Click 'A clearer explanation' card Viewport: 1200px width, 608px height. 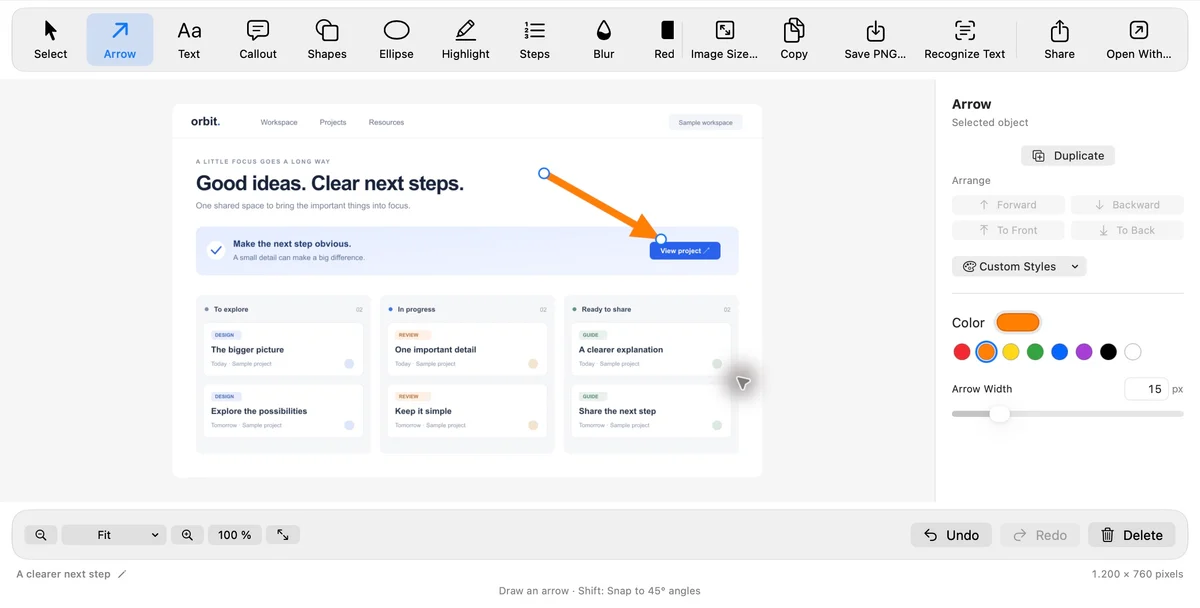(651, 349)
